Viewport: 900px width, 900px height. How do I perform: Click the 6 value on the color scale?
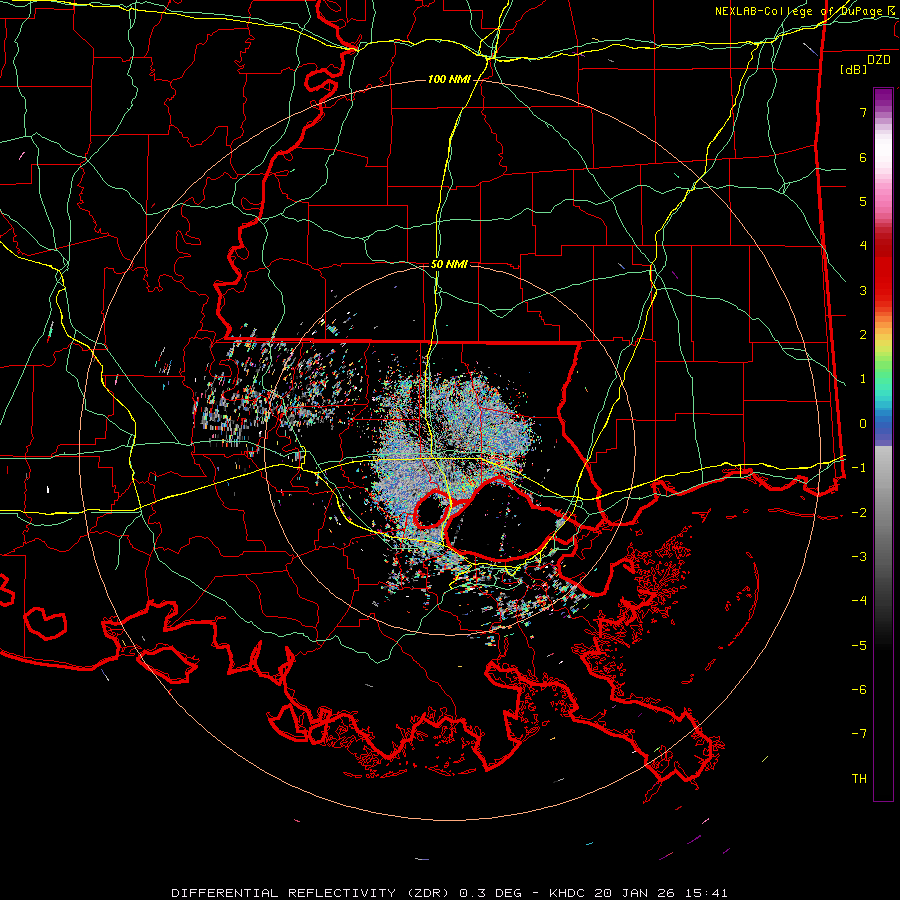click(863, 157)
